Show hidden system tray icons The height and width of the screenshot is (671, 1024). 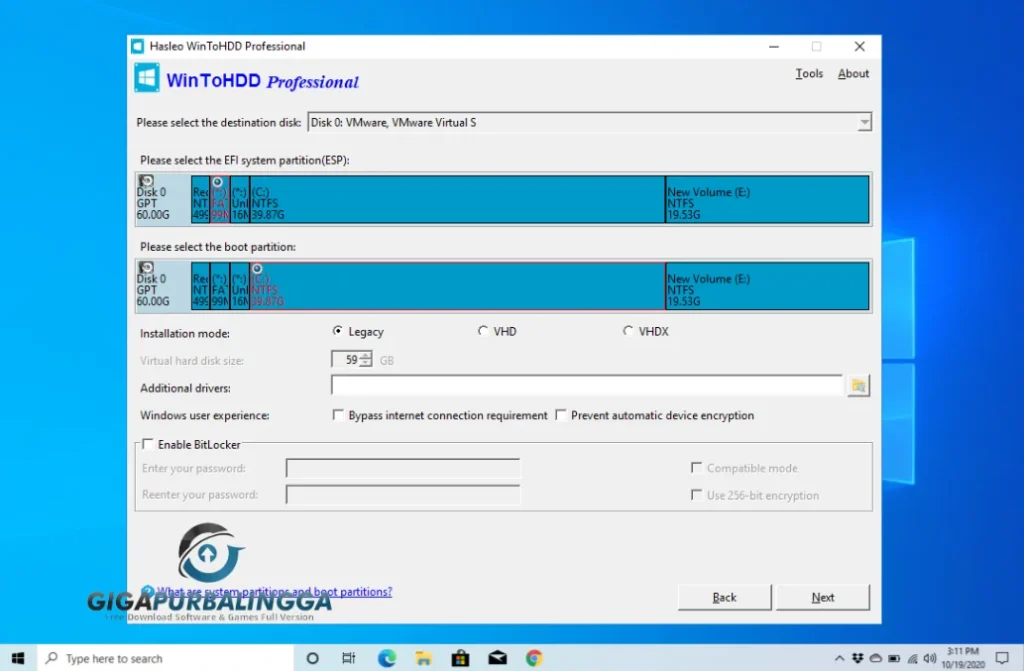click(x=838, y=658)
